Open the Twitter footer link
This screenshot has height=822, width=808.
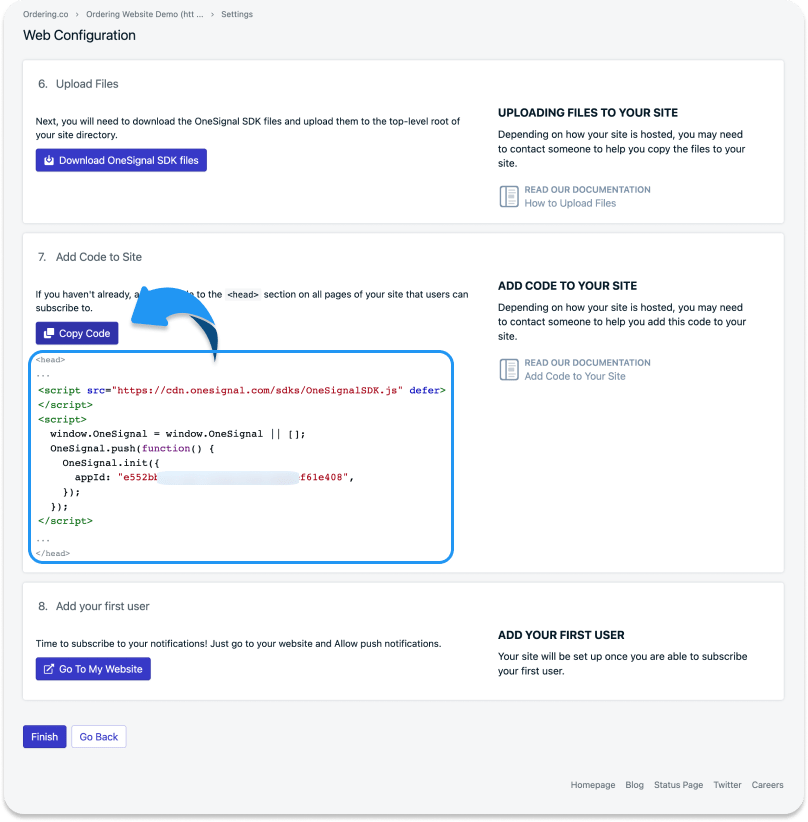727,785
